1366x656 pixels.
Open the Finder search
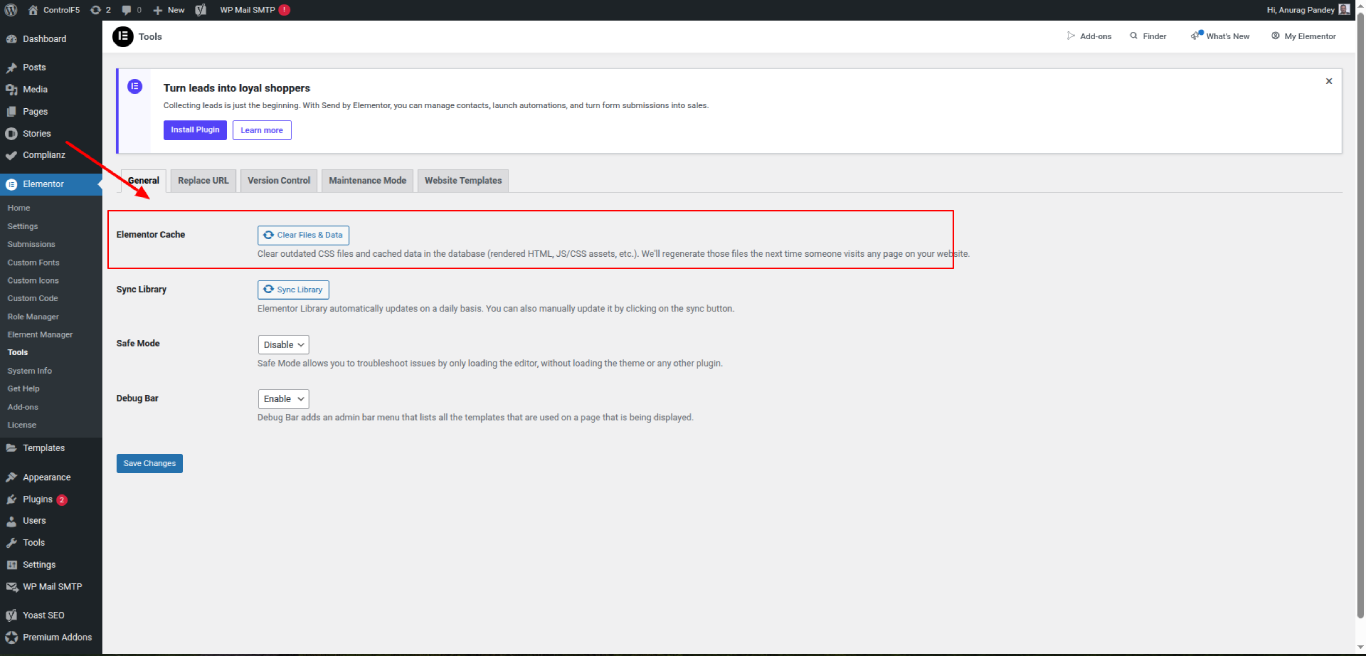click(x=1148, y=36)
